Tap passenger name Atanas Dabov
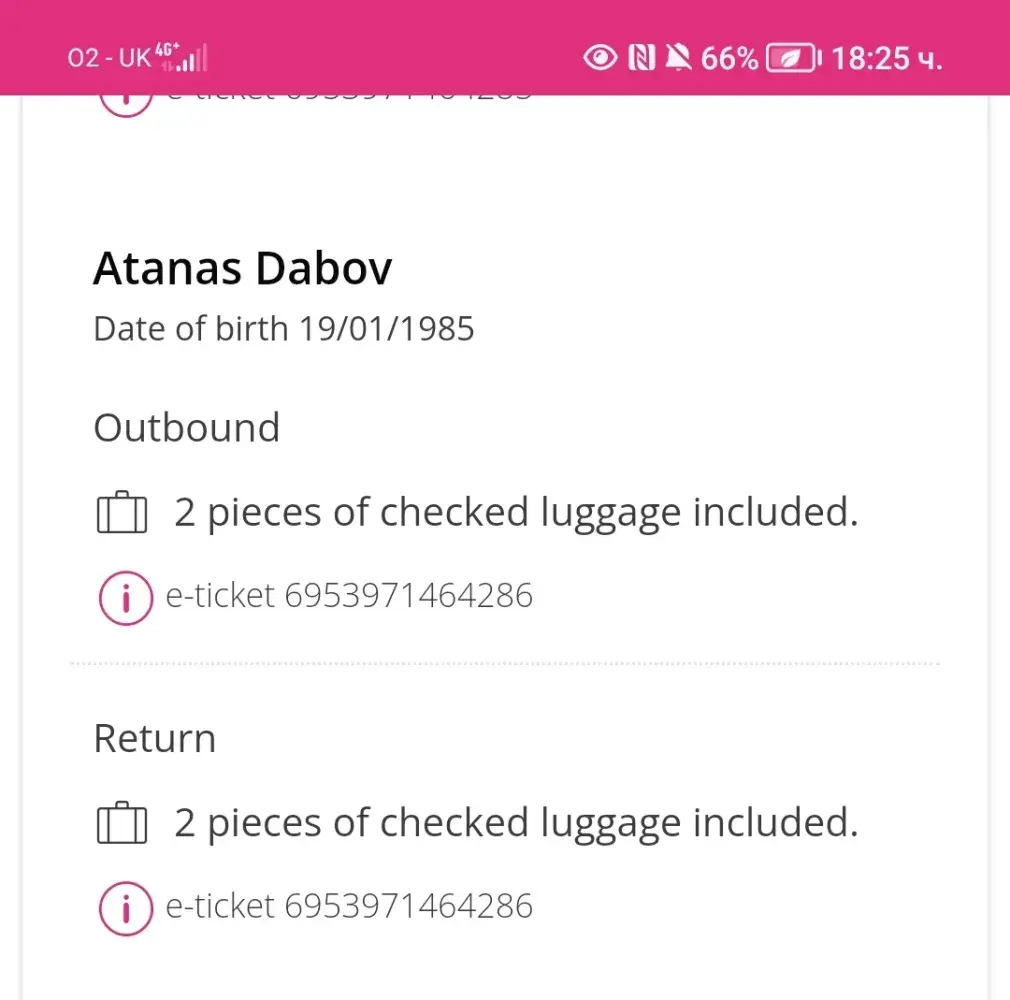 click(x=243, y=269)
